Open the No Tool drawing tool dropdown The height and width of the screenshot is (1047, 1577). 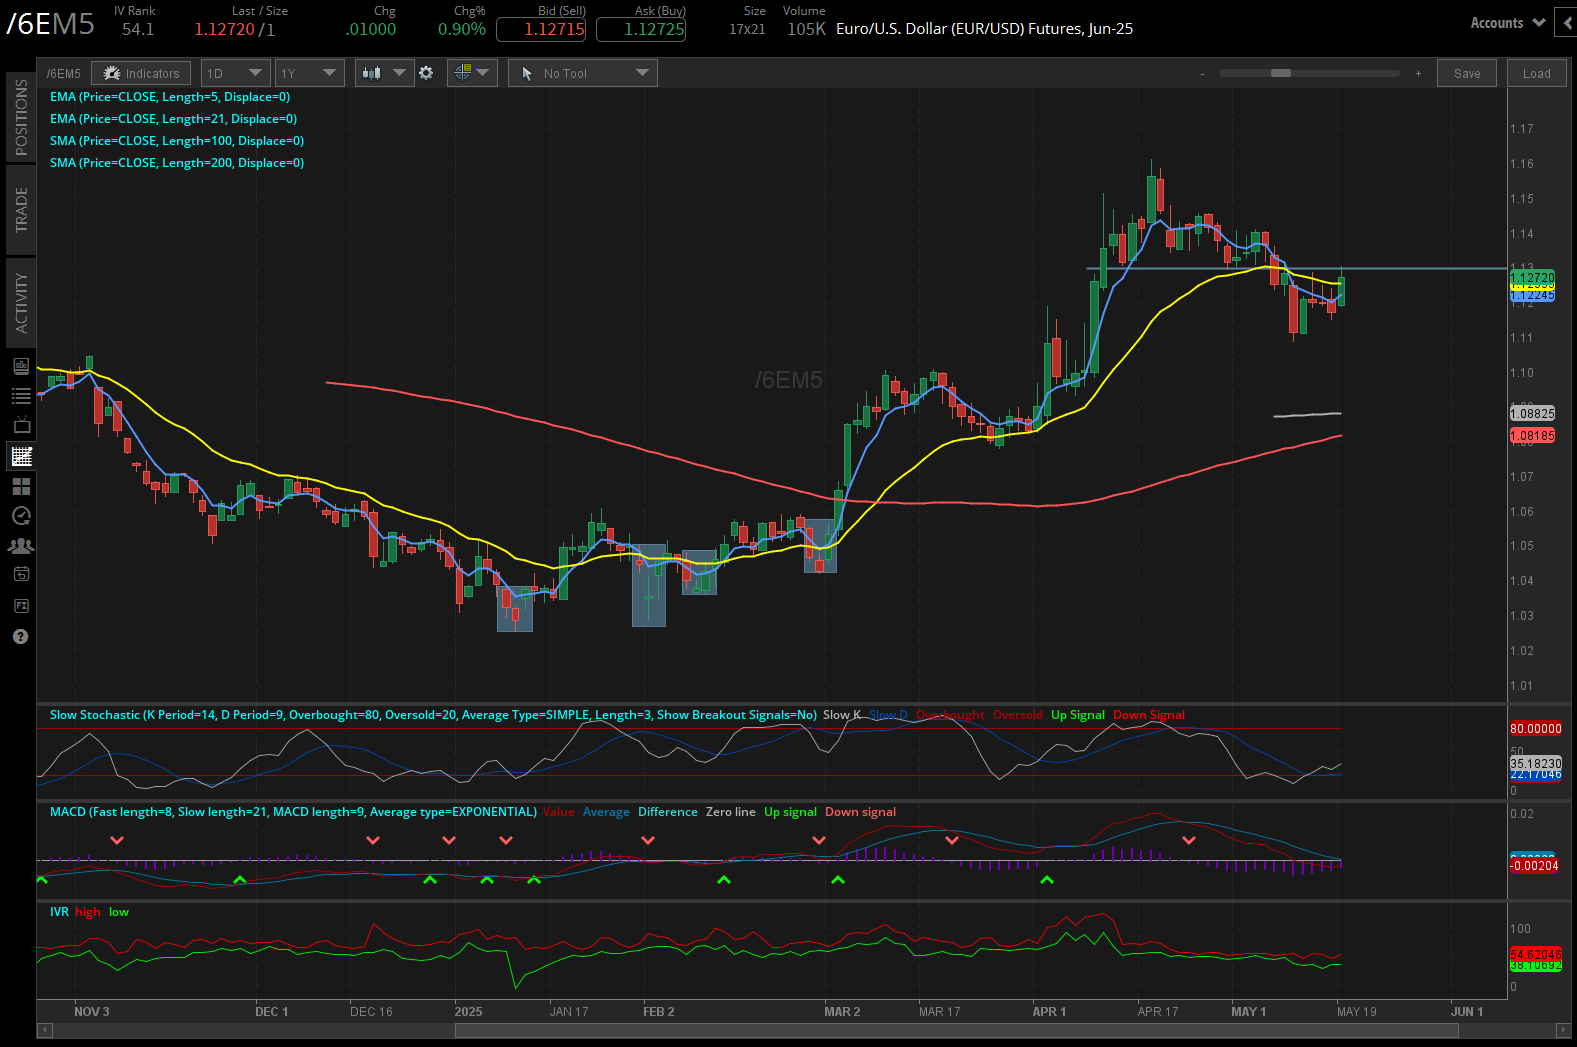583,73
